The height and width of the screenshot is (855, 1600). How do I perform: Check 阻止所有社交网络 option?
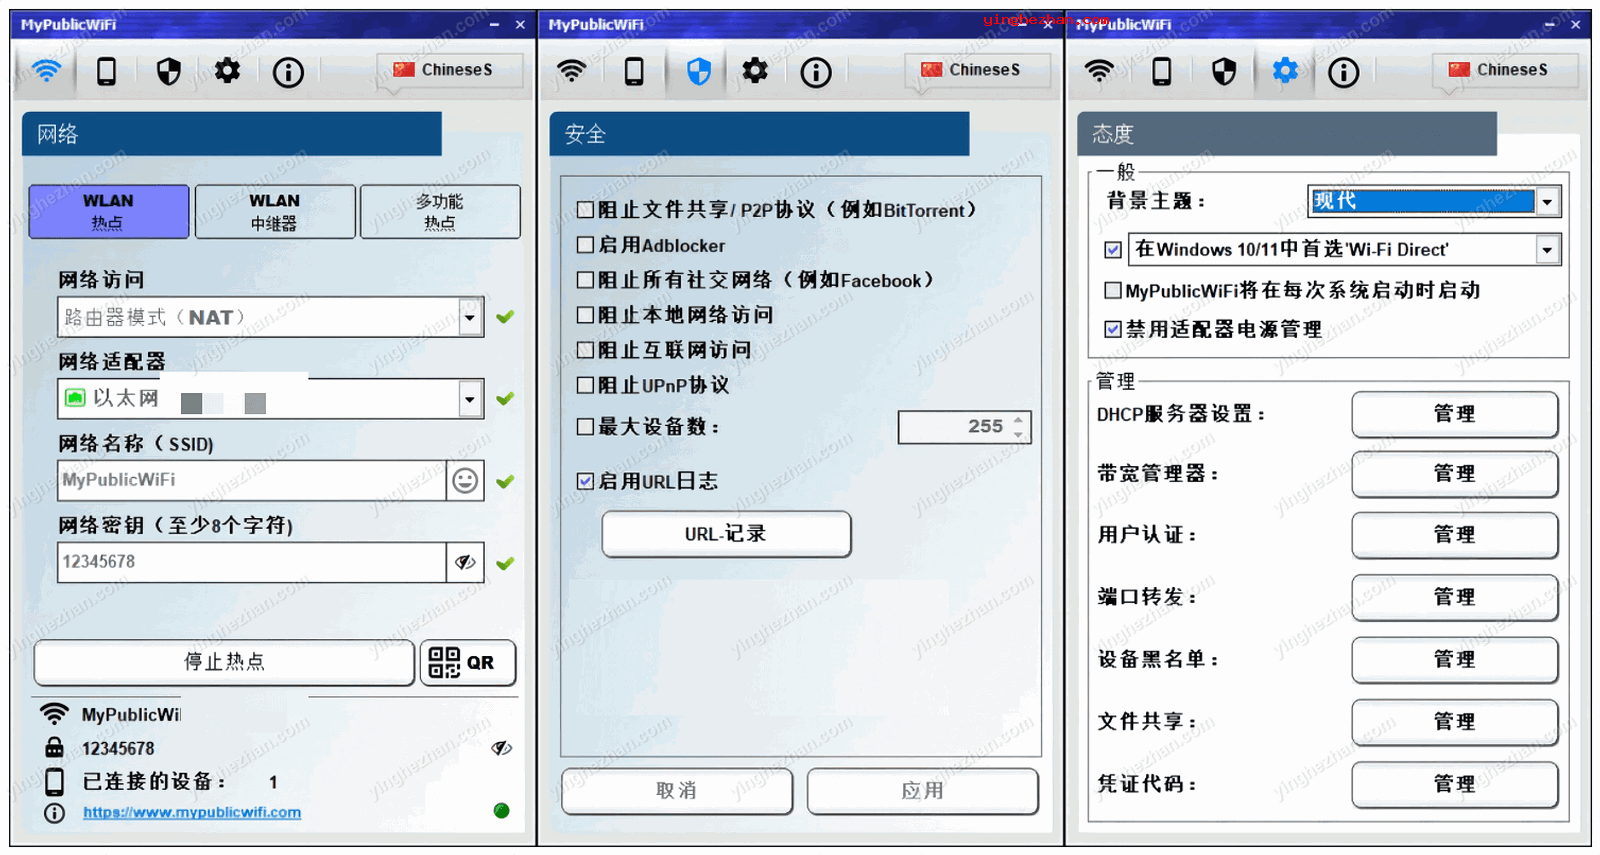click(x=586, y=280)
